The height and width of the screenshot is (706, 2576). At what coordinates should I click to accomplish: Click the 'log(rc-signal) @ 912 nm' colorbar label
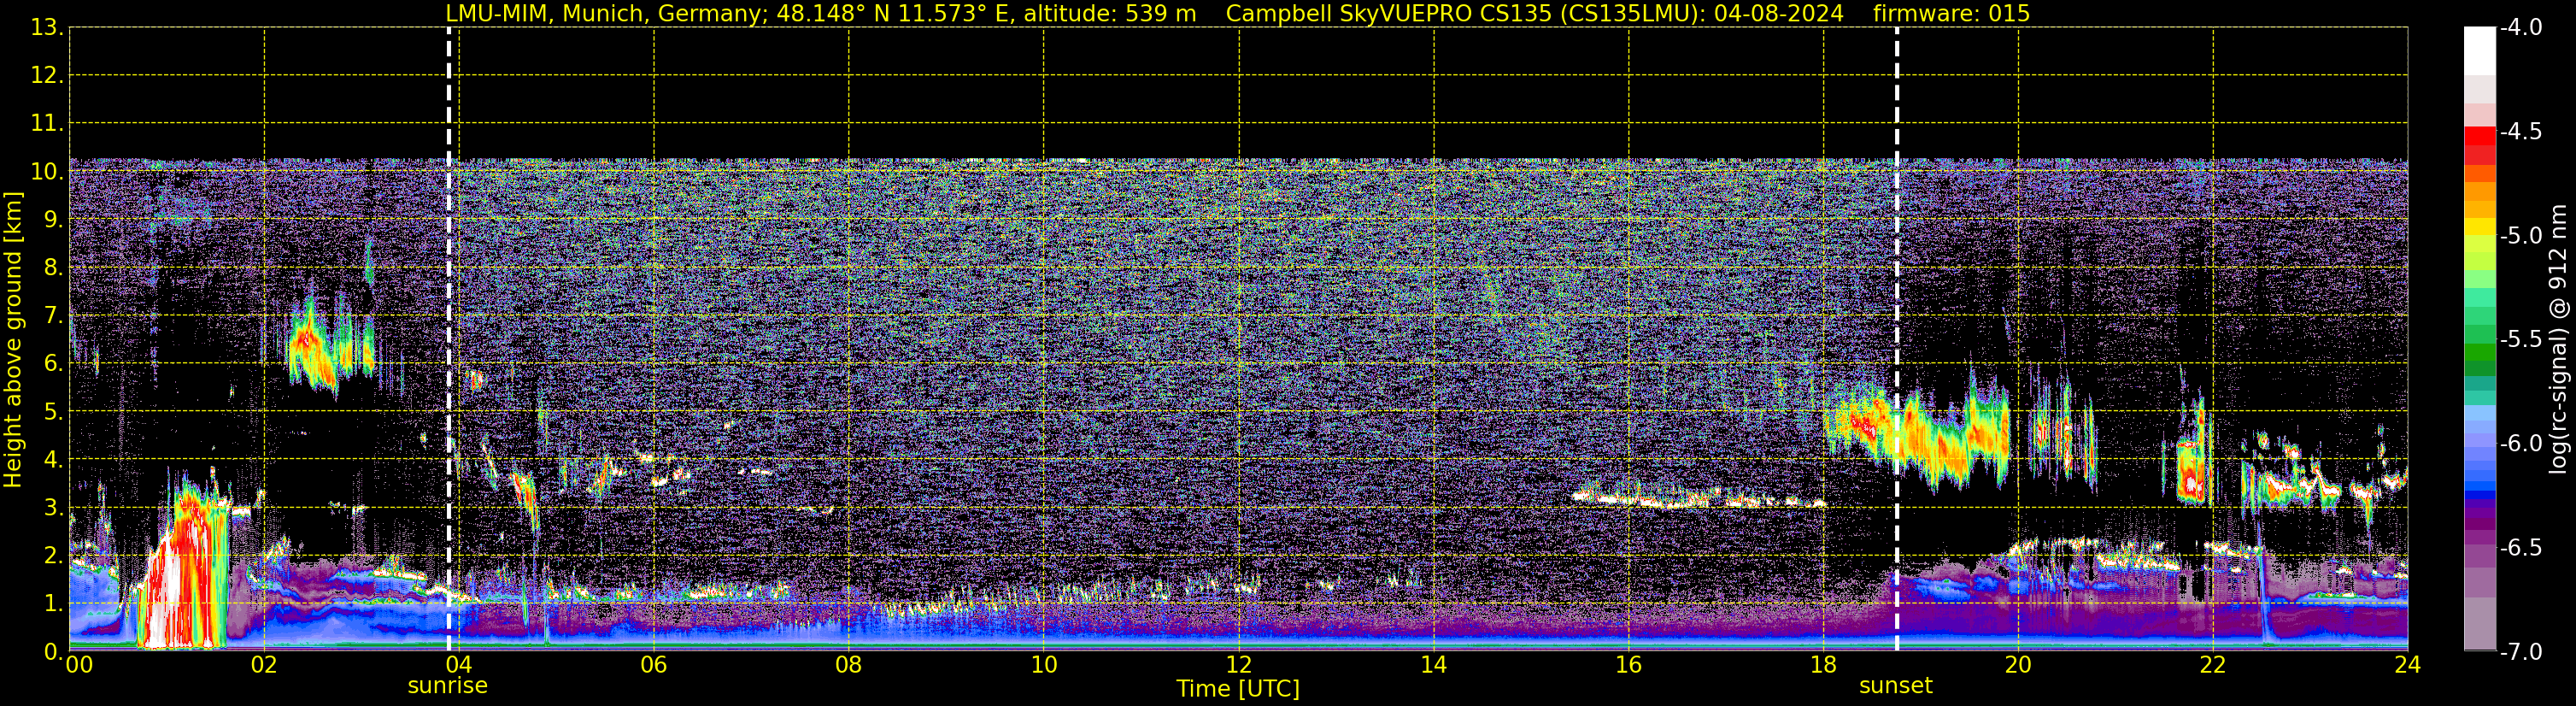(2558, 339)
